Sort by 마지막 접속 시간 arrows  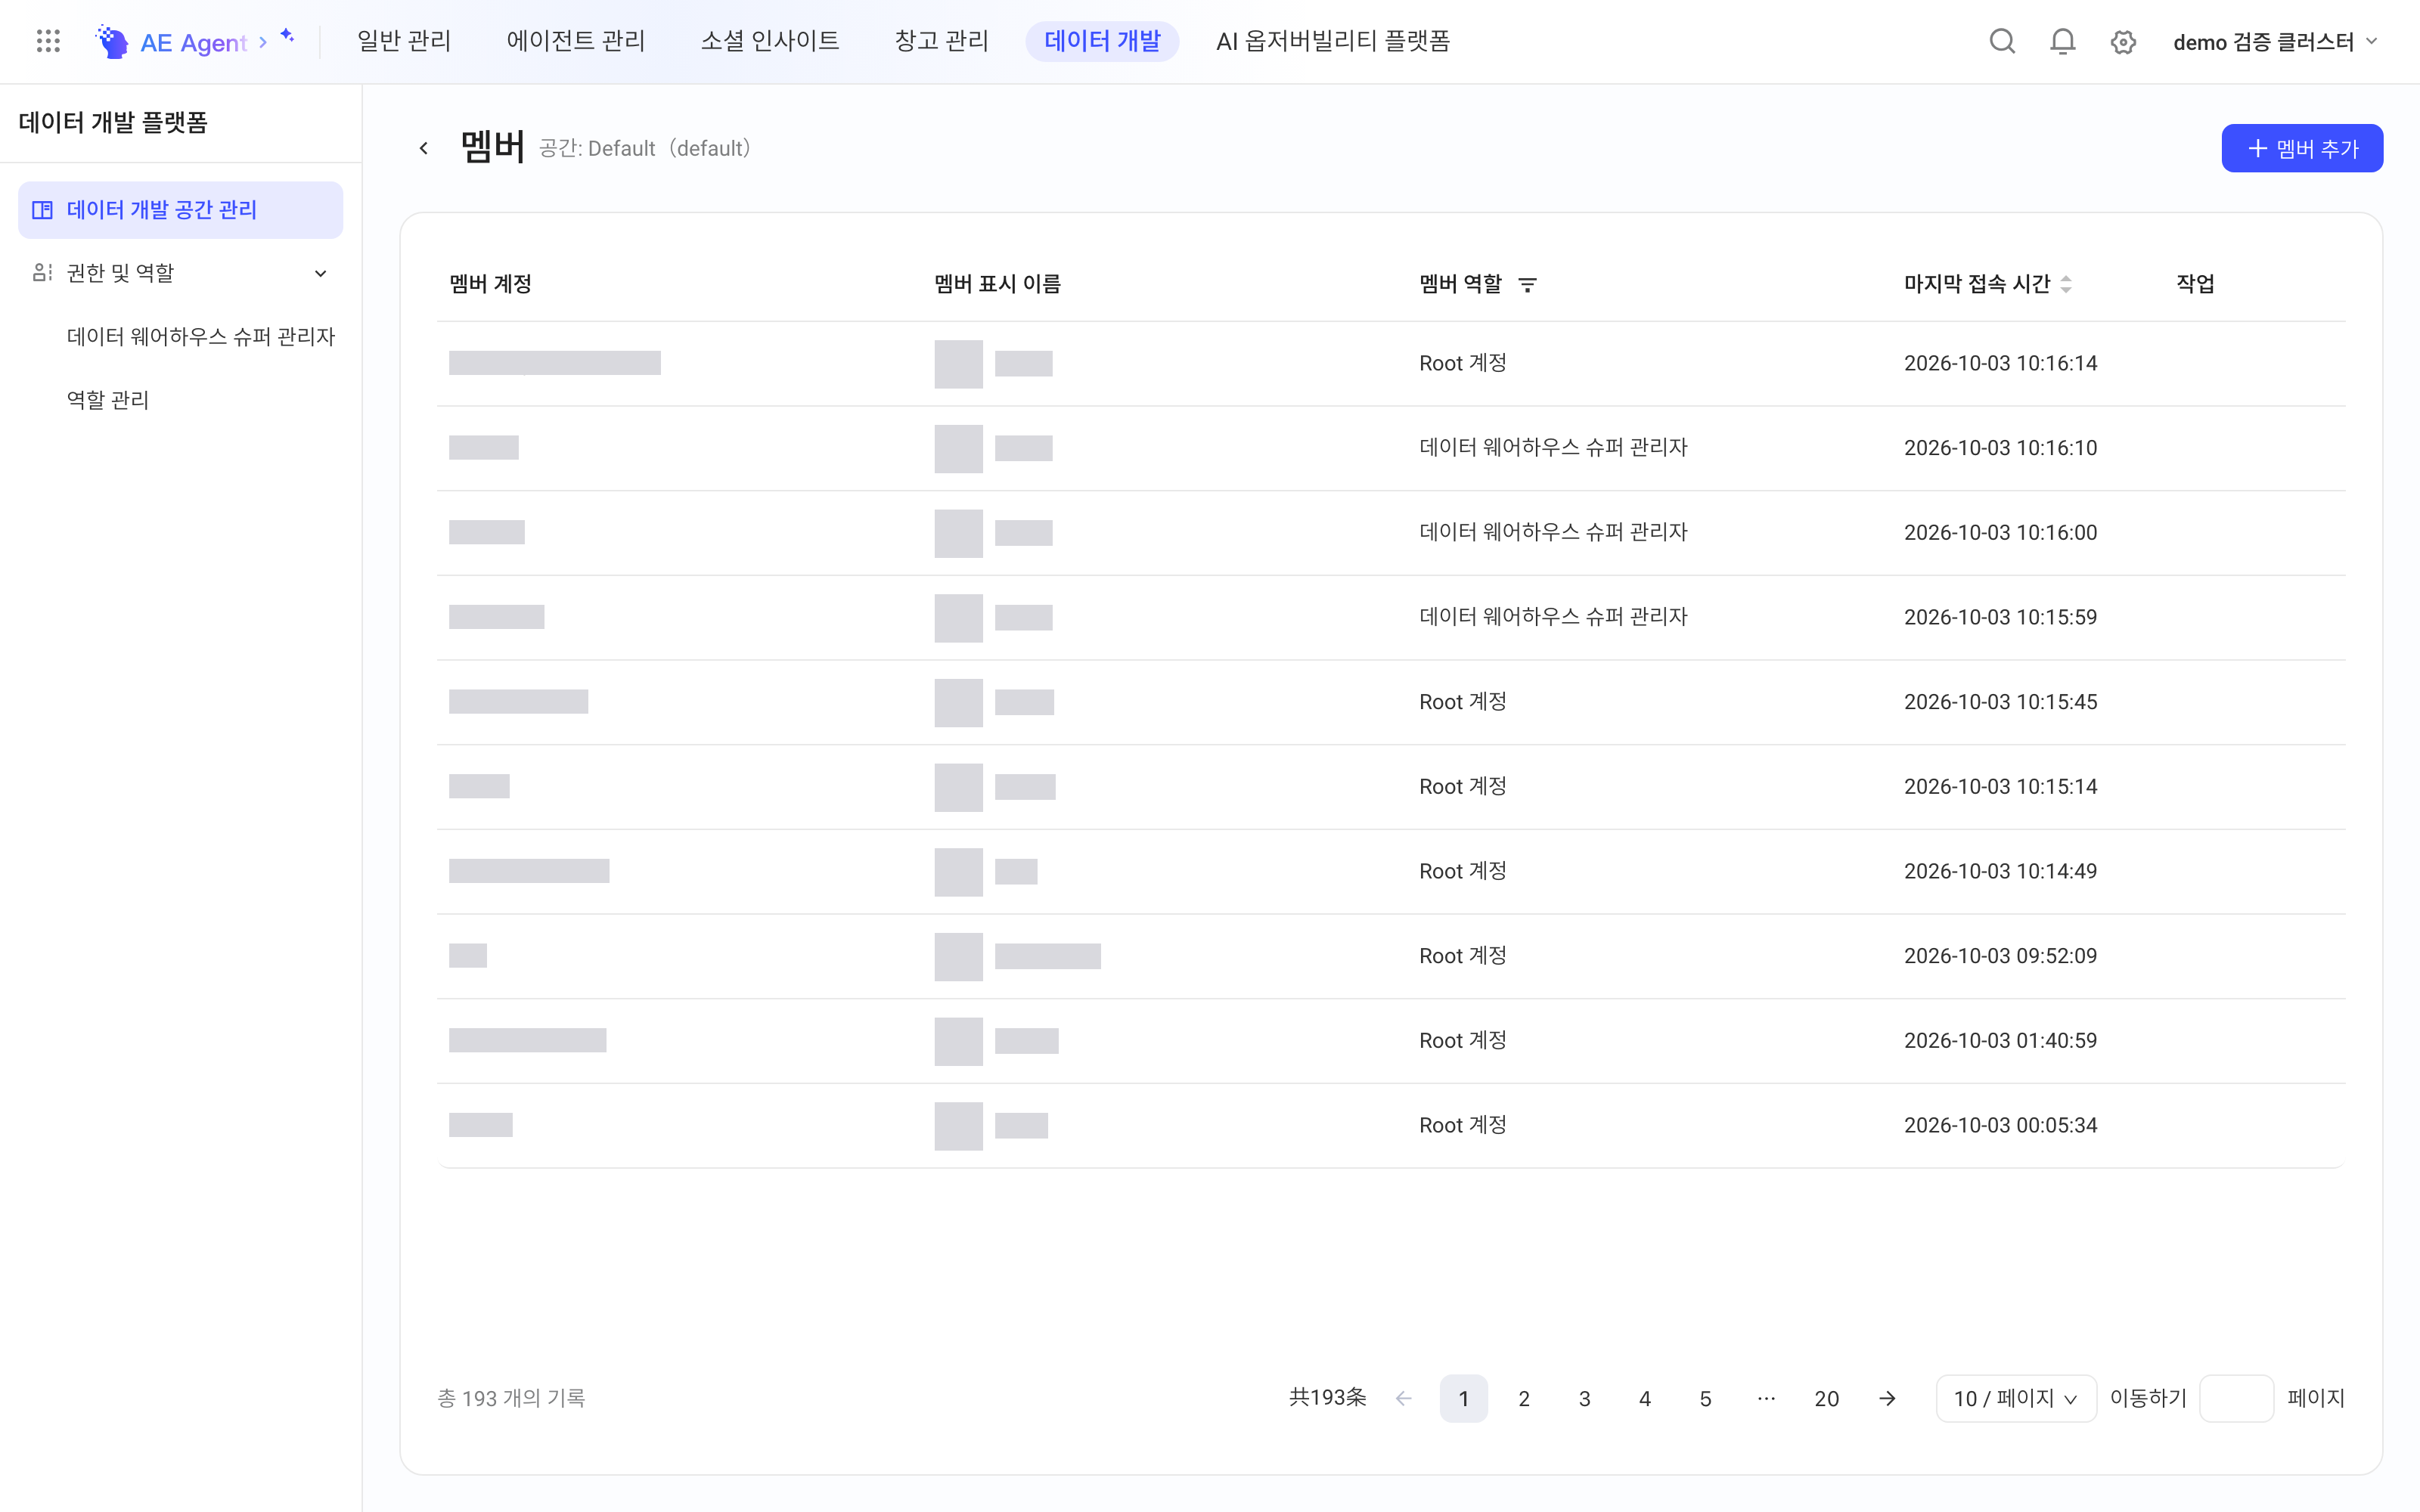click(2066, 285)
